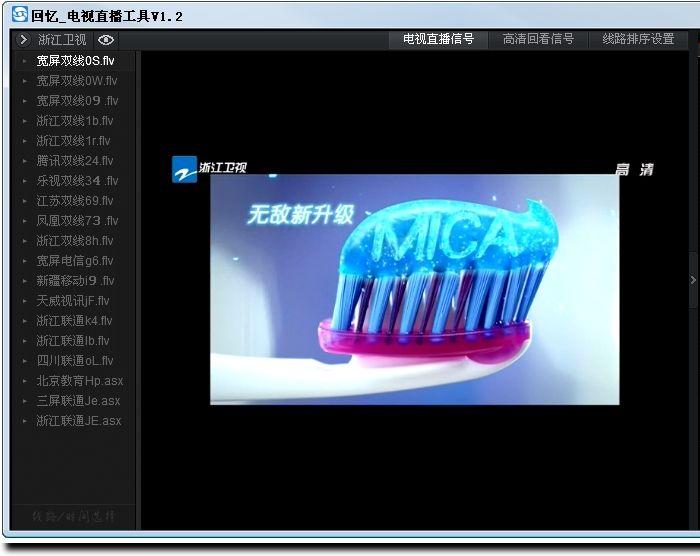700x556 pixels.
Task: Select the 四川联通oL.flv stream
Action: click(x=75, y=361)
